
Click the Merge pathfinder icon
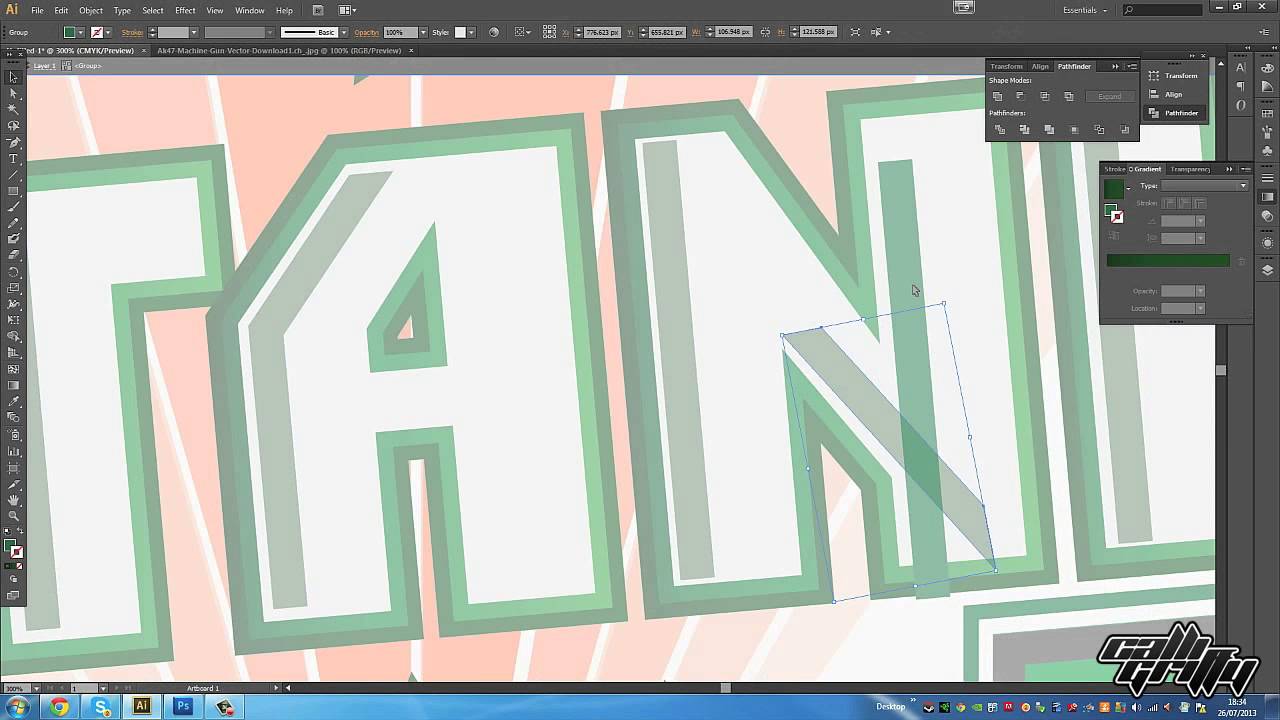1049,130
